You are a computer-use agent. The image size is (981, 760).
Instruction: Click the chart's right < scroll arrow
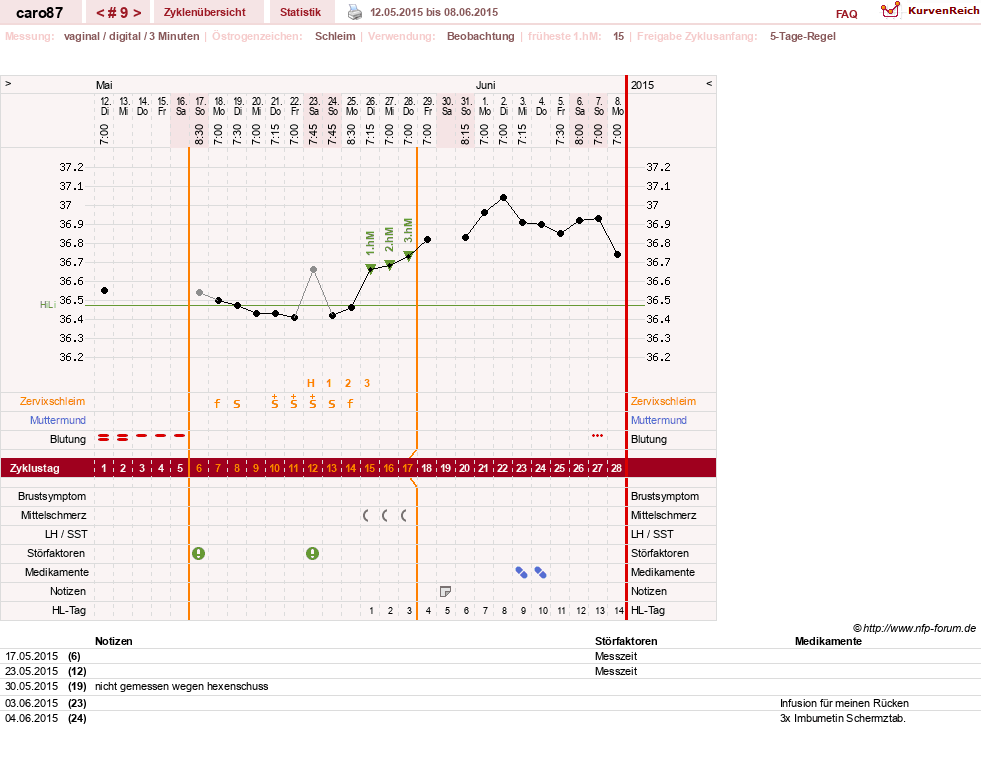(709, 83)
